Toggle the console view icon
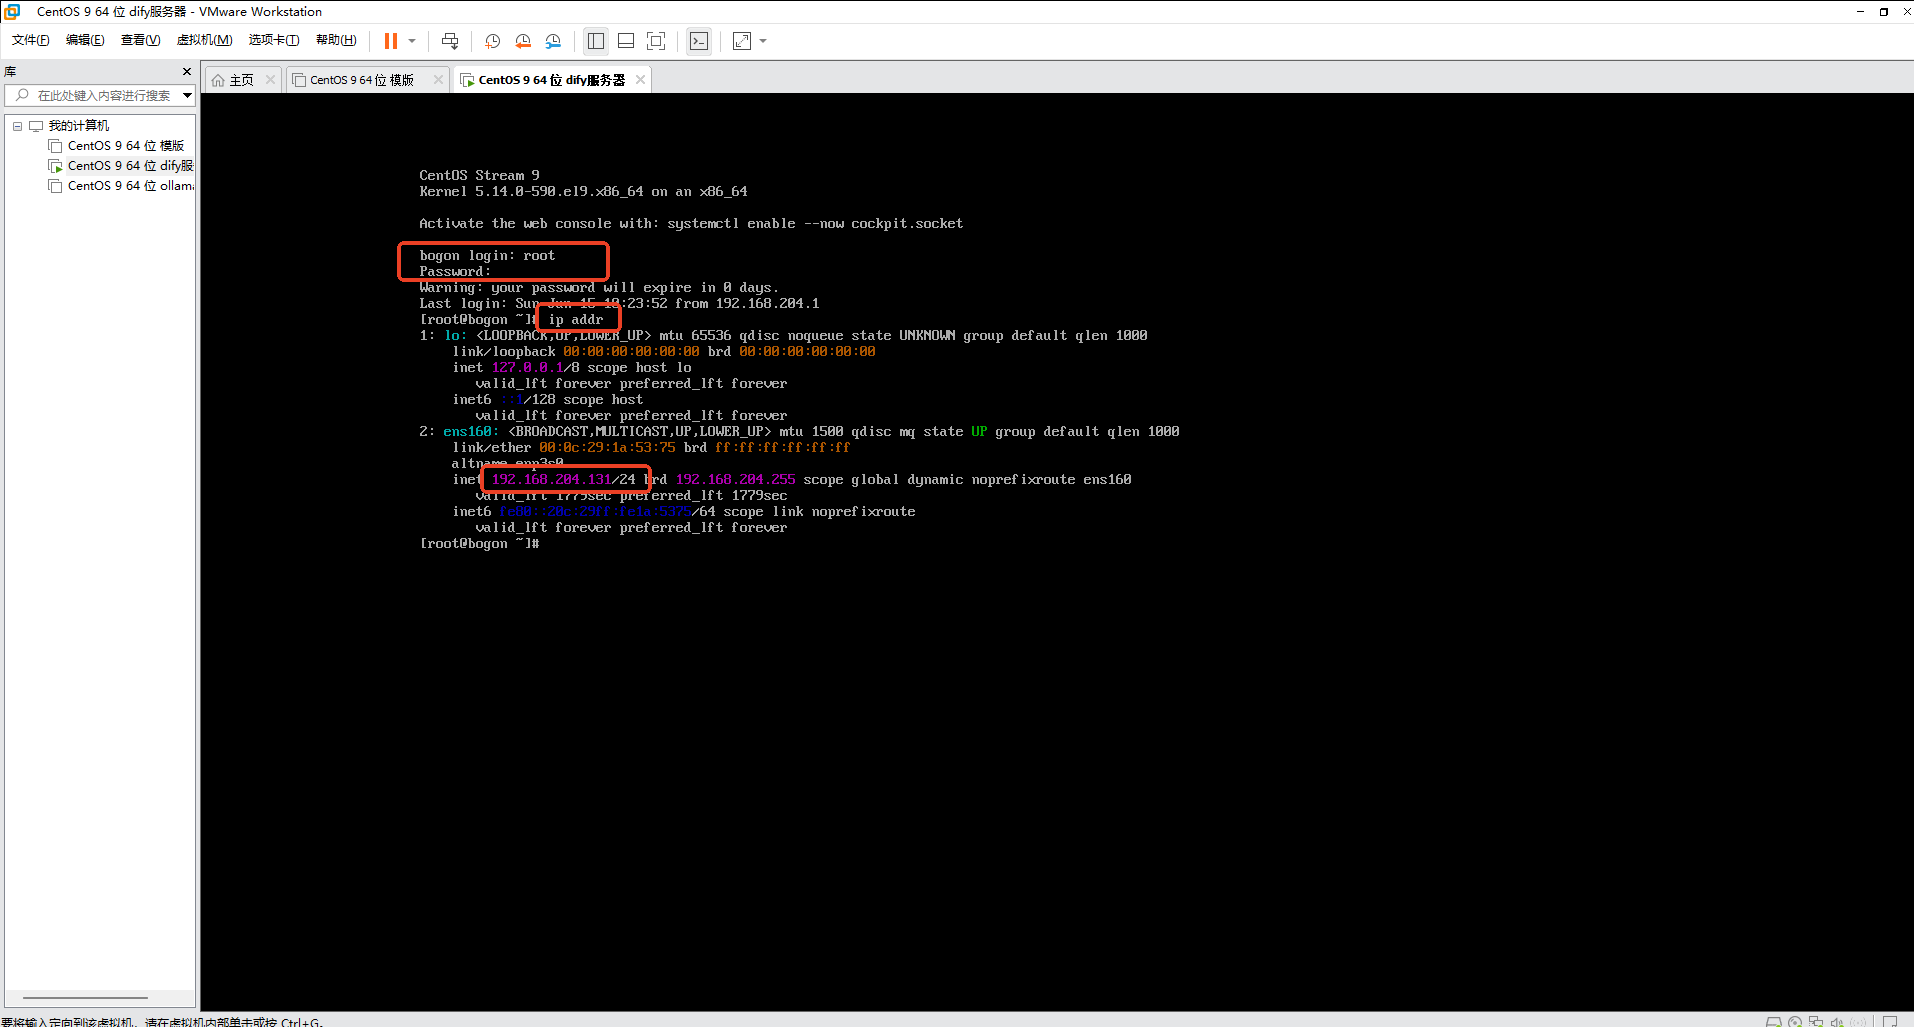Image resolution: width=1914 pixels, height=1027 pixels. pos(699,41)
